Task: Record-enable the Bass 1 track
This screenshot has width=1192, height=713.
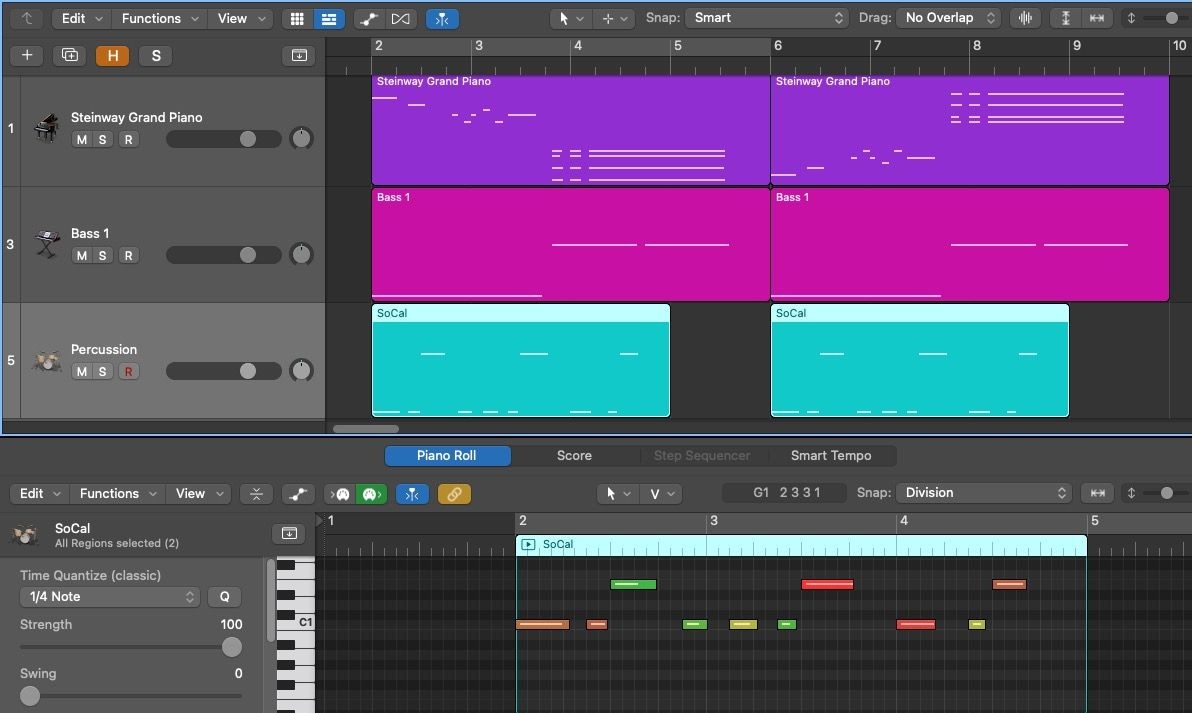Action: [x=128, y=255]
